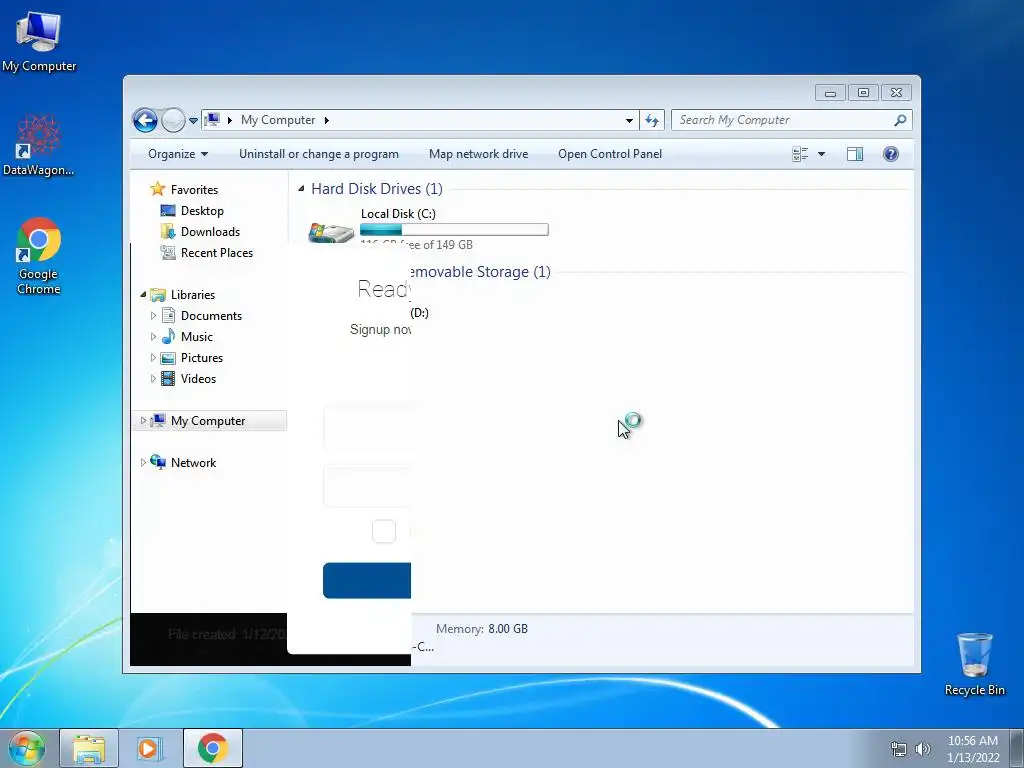Screen dimensions: 1024x768
Task: Click the computer icon in the address bar
Action: coord(212,120)
